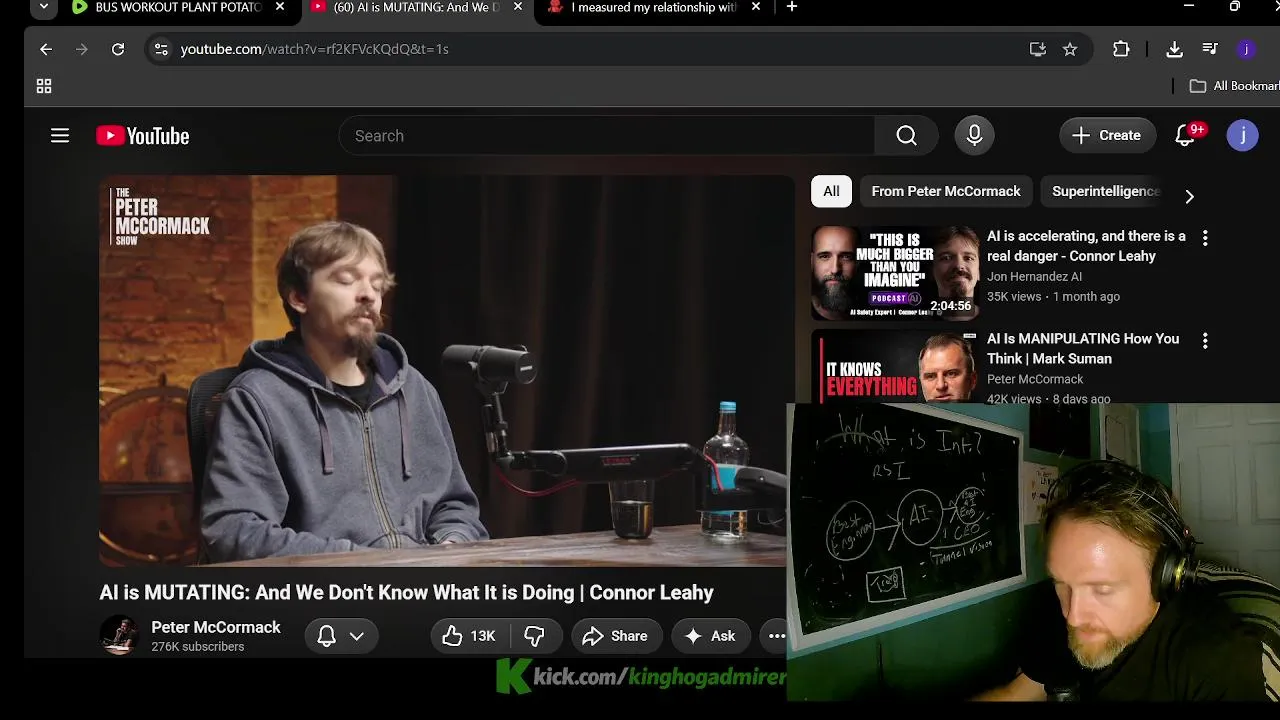This screenshot has width=1280, height=720.
Task: Go back to previous page
Action: coord(46,49)
